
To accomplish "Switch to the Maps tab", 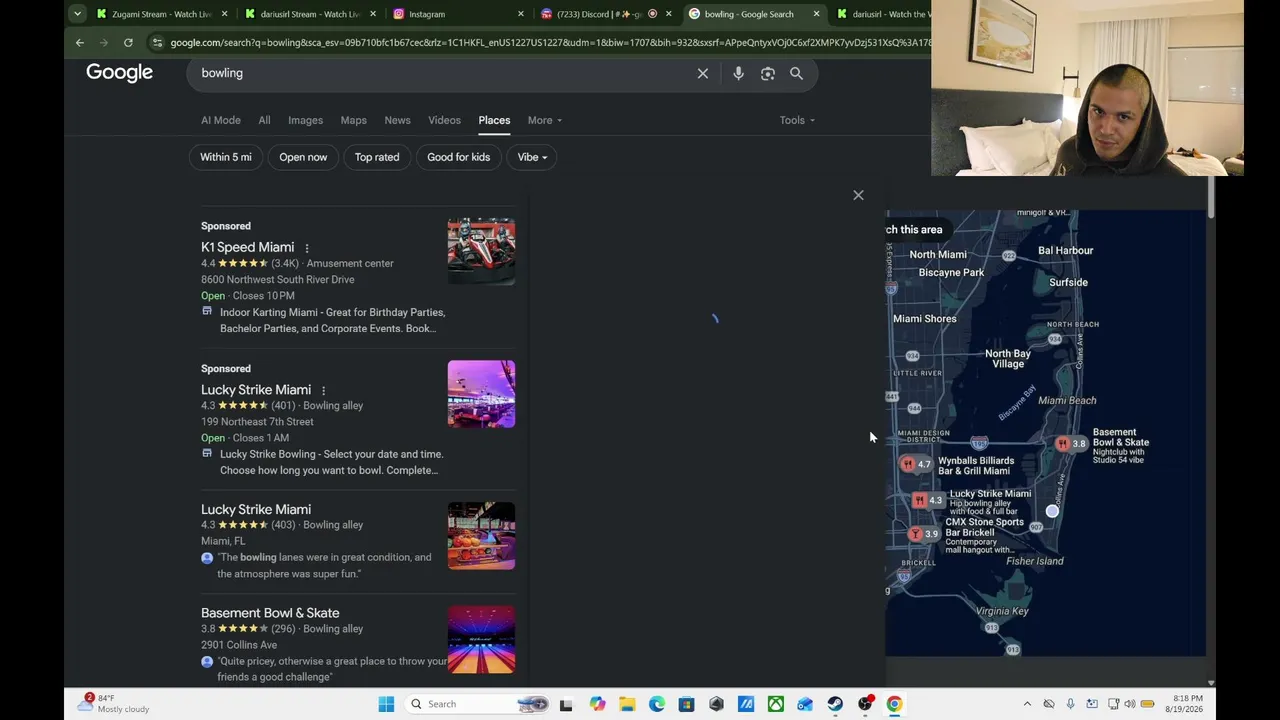I will tap(353, 120).
